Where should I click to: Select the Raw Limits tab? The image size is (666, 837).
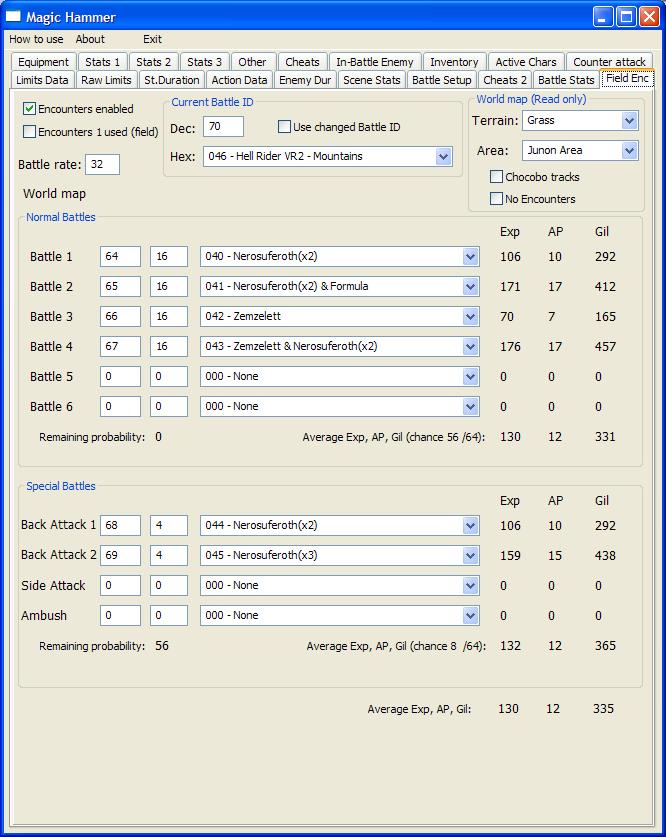106,80
